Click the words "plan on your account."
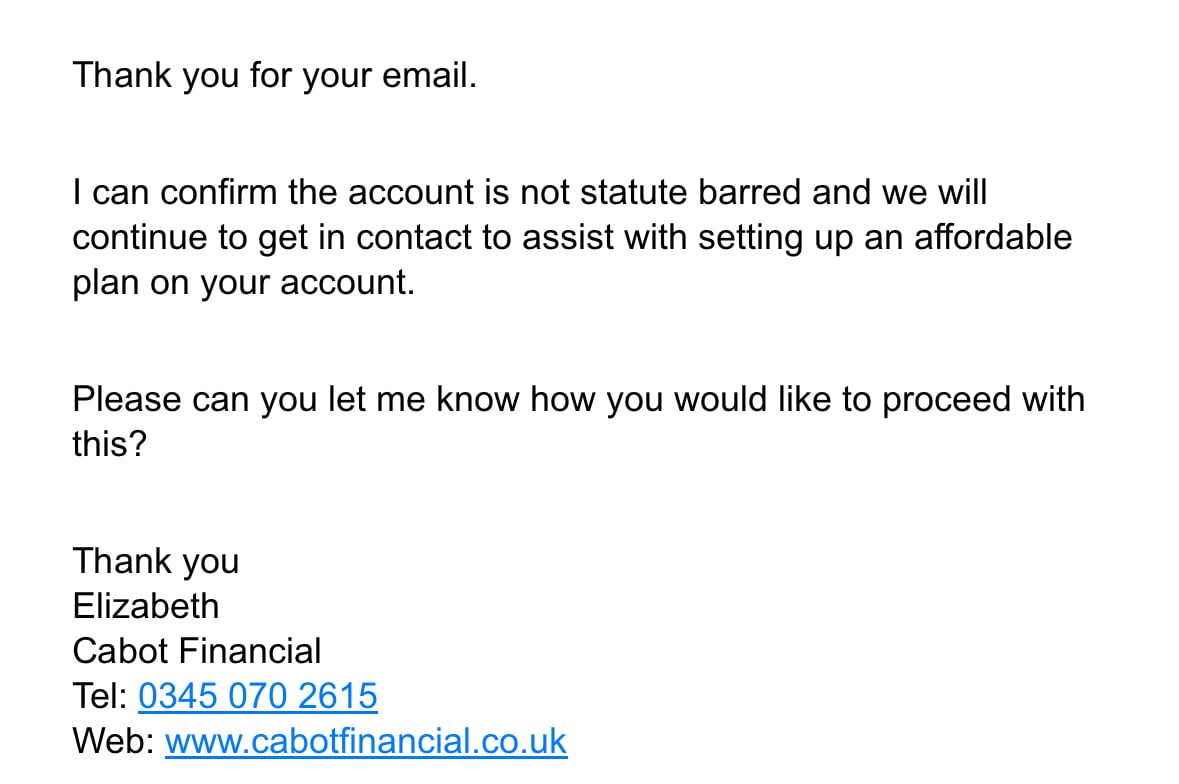Screen dimensions: 1179x784 coord(243,283)
